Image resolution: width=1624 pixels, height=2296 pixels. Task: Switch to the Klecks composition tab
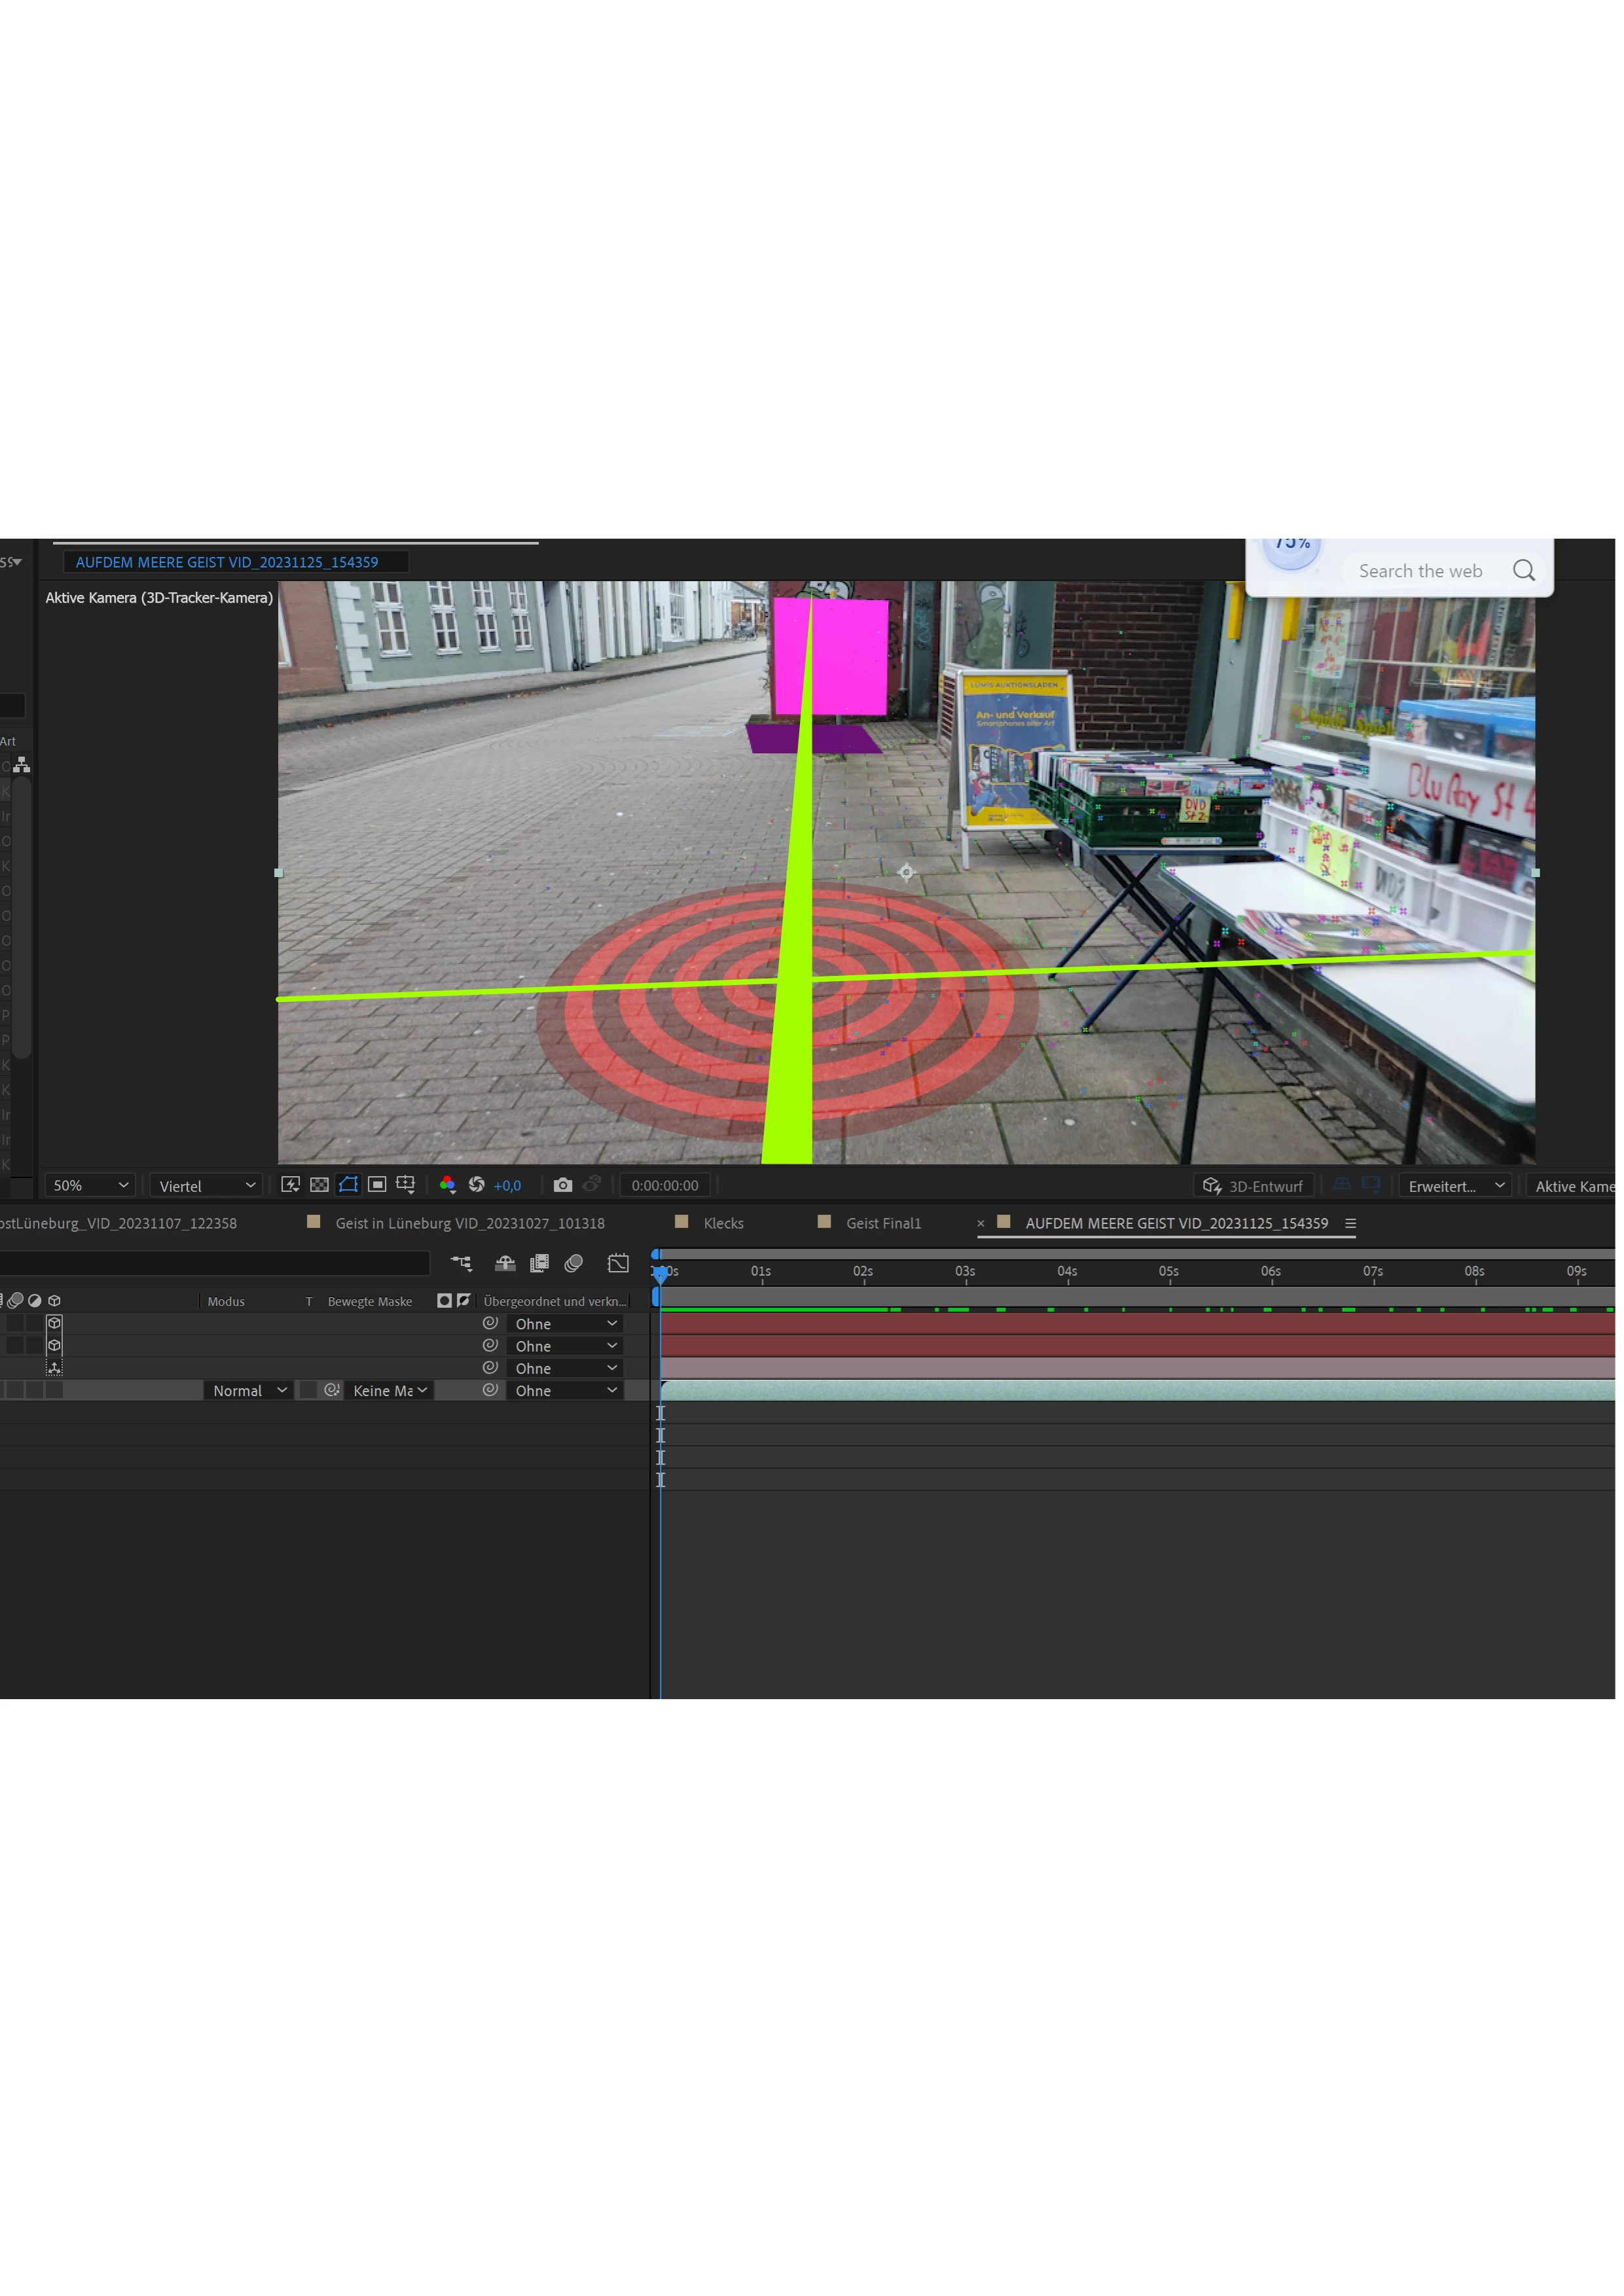[x=723, y=1223]
